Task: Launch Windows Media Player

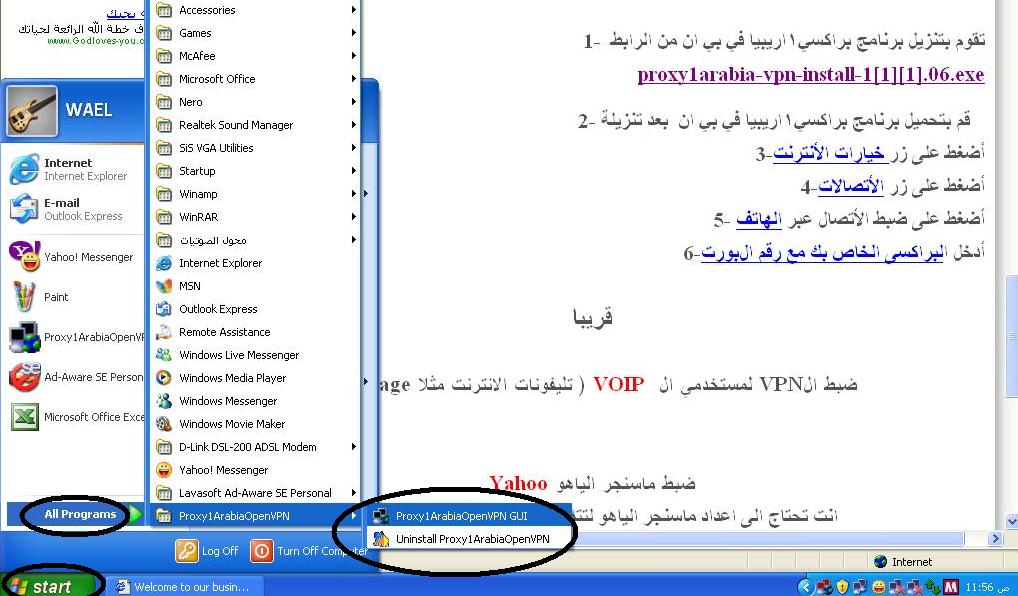Action: pyautogui.click(x=164, y=378)
